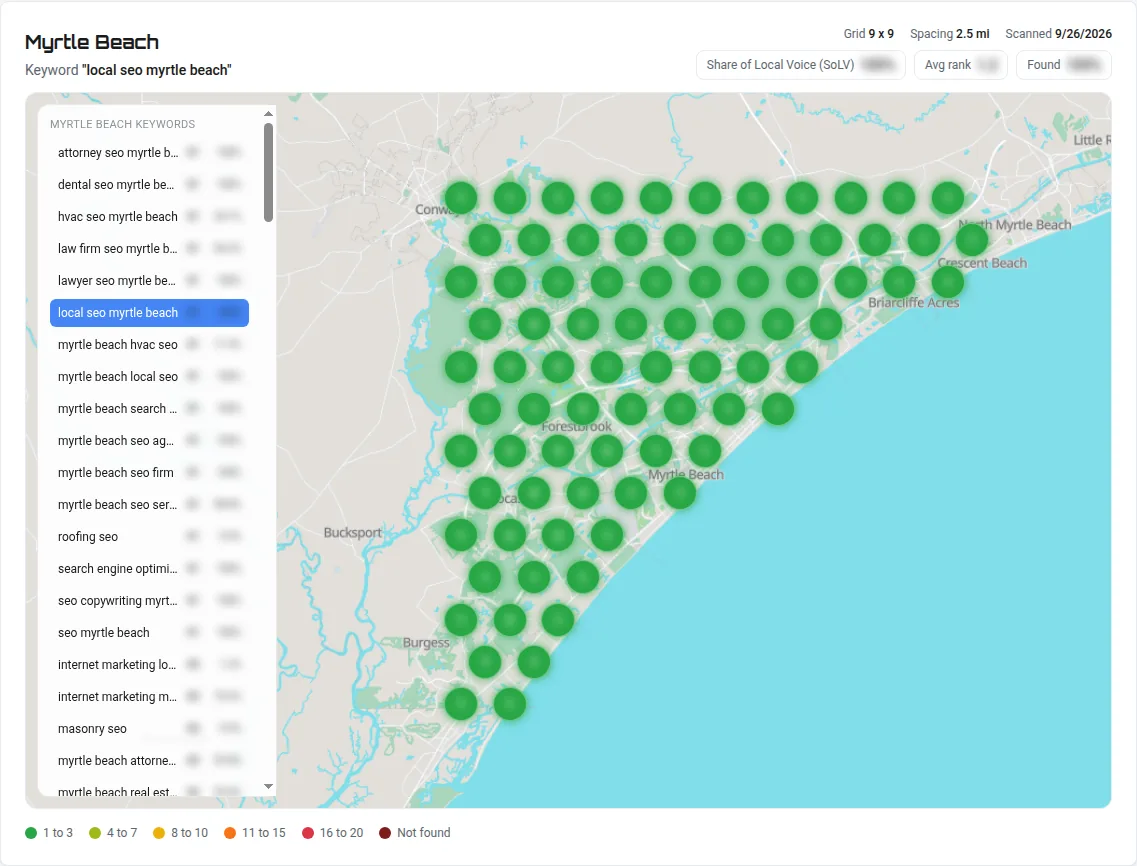Click Share of Local Voice (SoLV) stat
Screen dimensions: 1137x866
(801, 65)
